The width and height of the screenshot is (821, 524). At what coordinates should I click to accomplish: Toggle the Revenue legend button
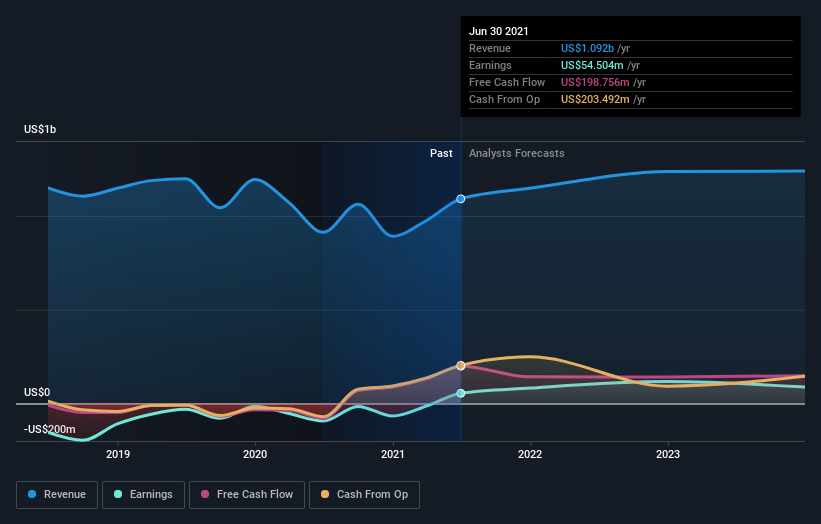click(57, 495)
